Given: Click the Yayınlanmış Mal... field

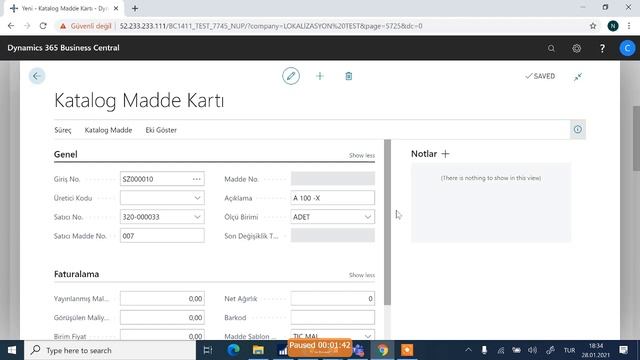Looking at the screenshot, I should click(x=162, y=298).
